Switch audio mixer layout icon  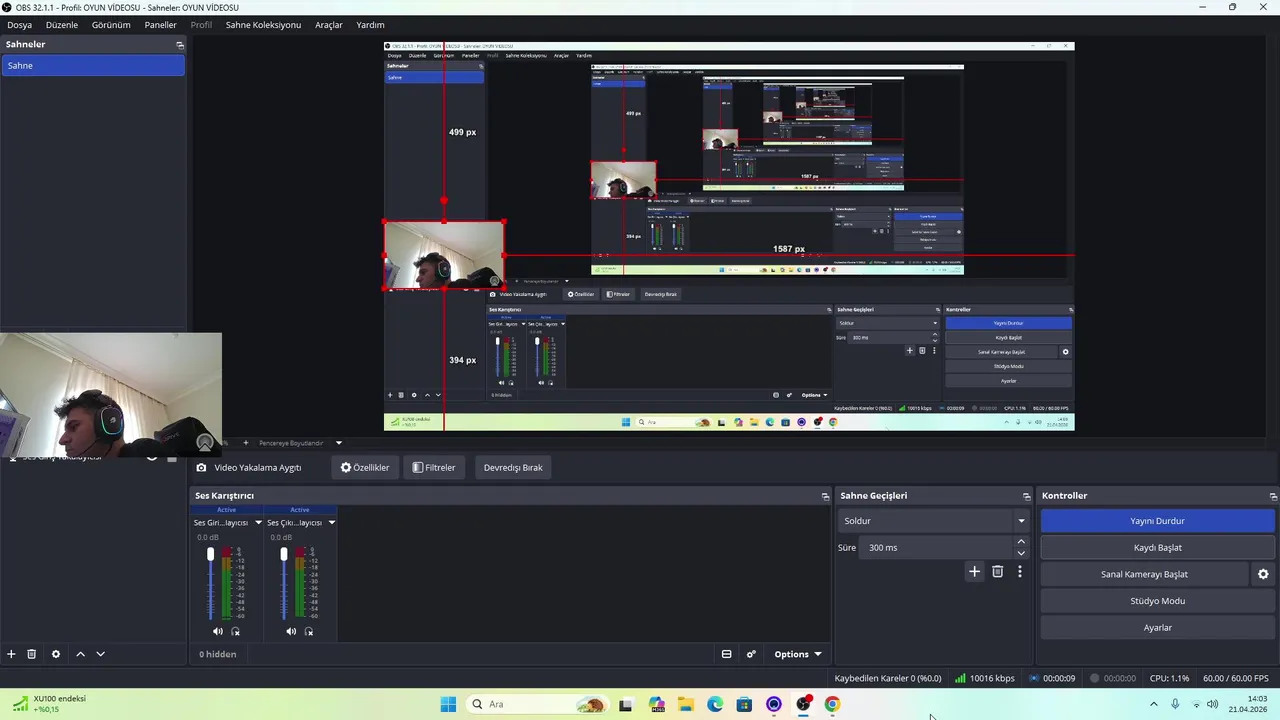coord(727,654)
